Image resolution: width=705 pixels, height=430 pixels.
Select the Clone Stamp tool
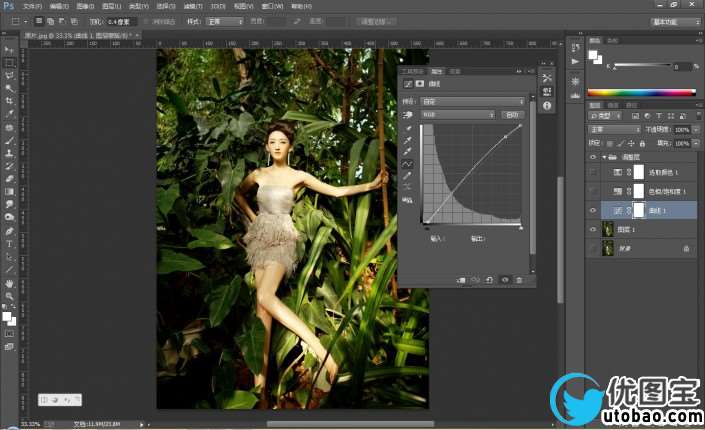(x=9, y=153)
